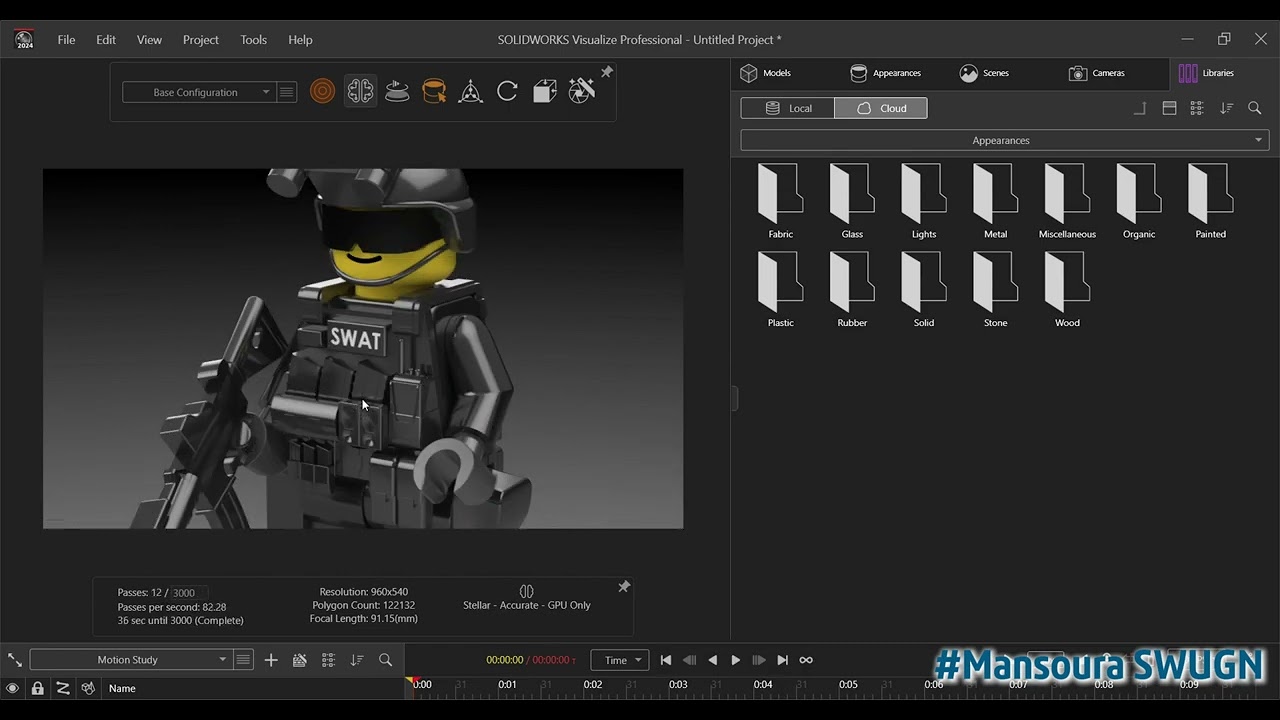Screen dimensions: 1280x720
Task: Open the Motion Study dropdown
Action: 130,660
